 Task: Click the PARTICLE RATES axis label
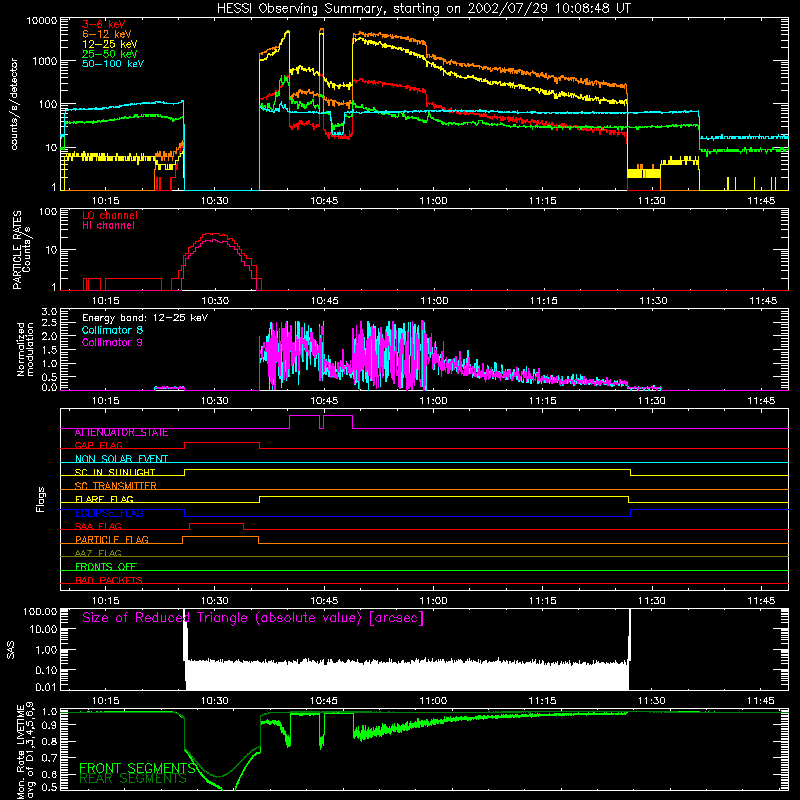(17, 250)
